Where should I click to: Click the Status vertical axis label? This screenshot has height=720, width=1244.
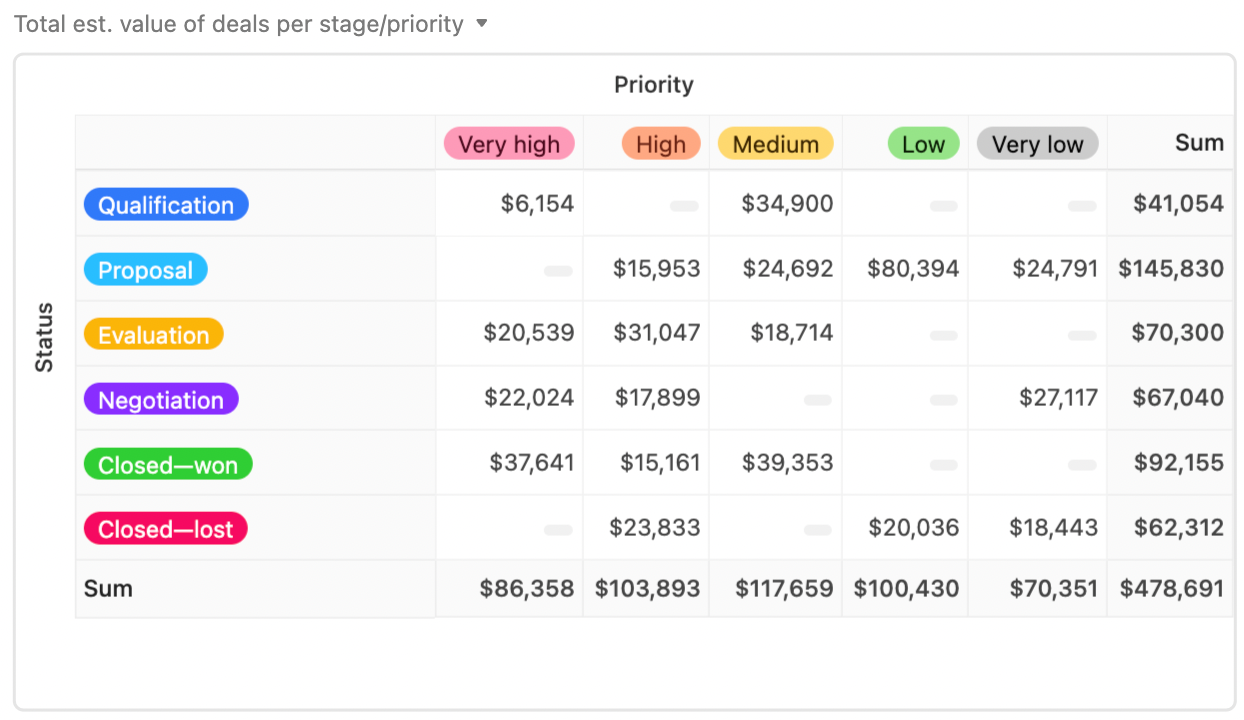coord(45,338)
